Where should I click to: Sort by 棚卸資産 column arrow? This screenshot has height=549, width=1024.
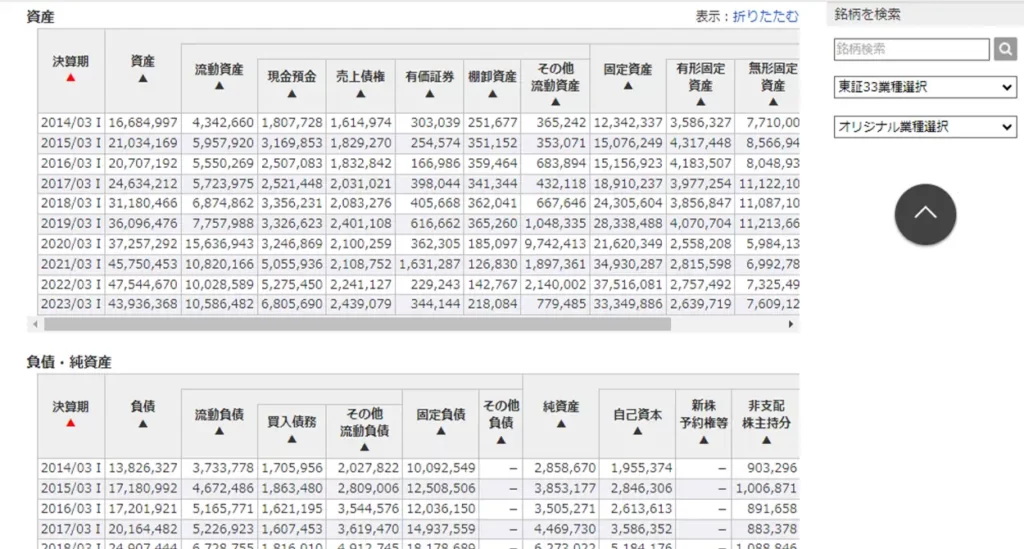click(x=492, y=94)
